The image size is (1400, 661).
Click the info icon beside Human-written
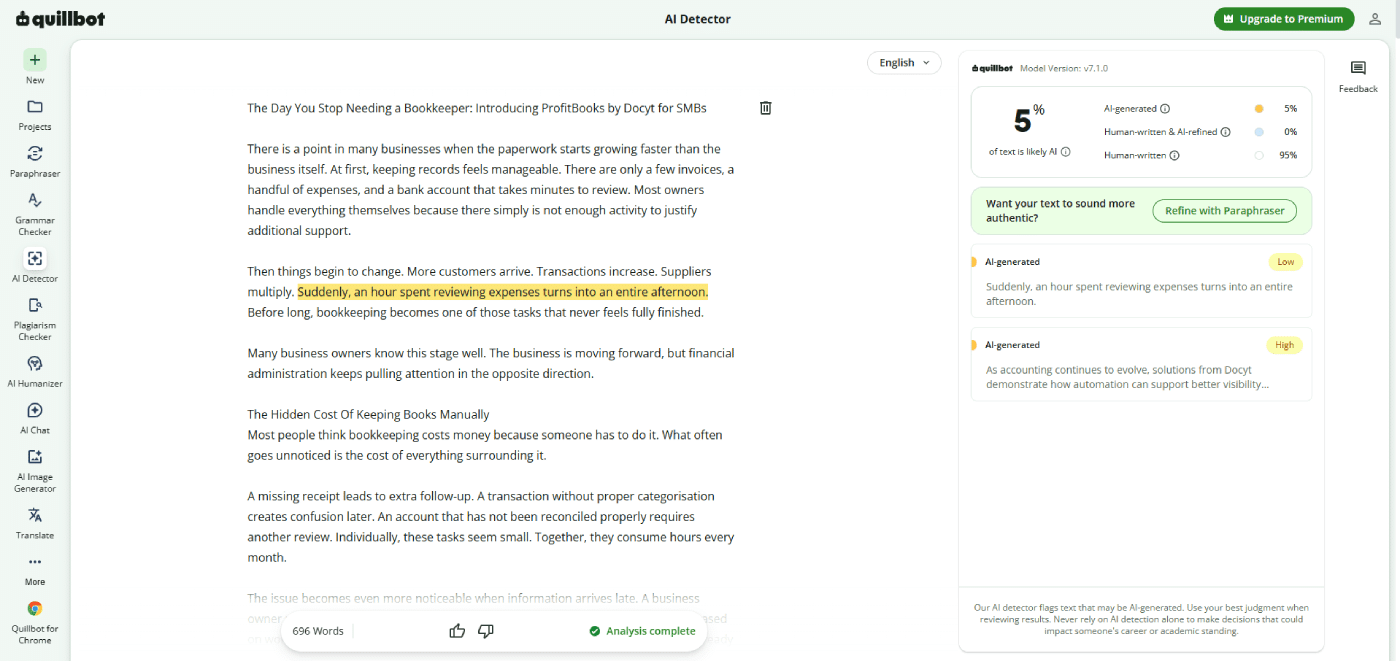(1174, 155)
